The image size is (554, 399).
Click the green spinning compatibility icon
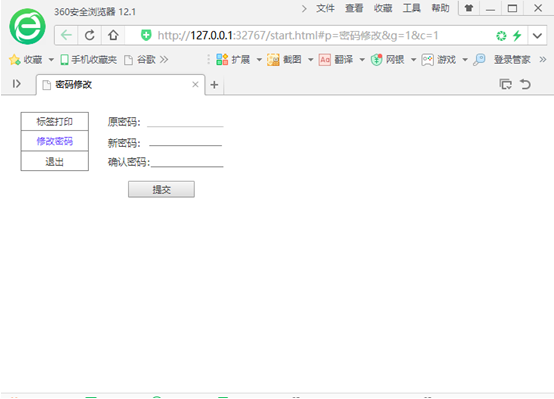[501, 36]
